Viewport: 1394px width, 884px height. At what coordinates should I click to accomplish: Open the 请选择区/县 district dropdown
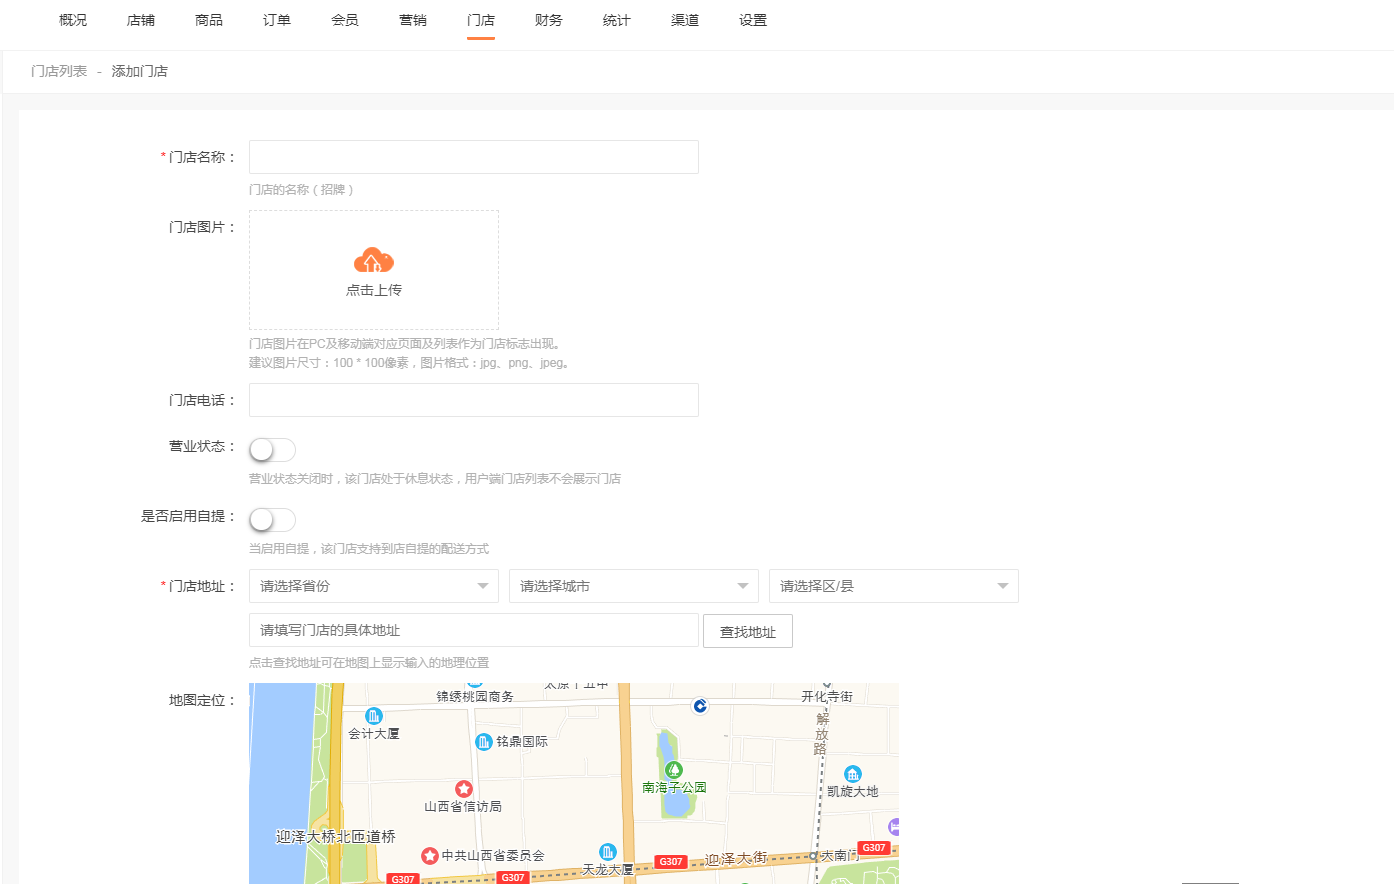[893, 586]
